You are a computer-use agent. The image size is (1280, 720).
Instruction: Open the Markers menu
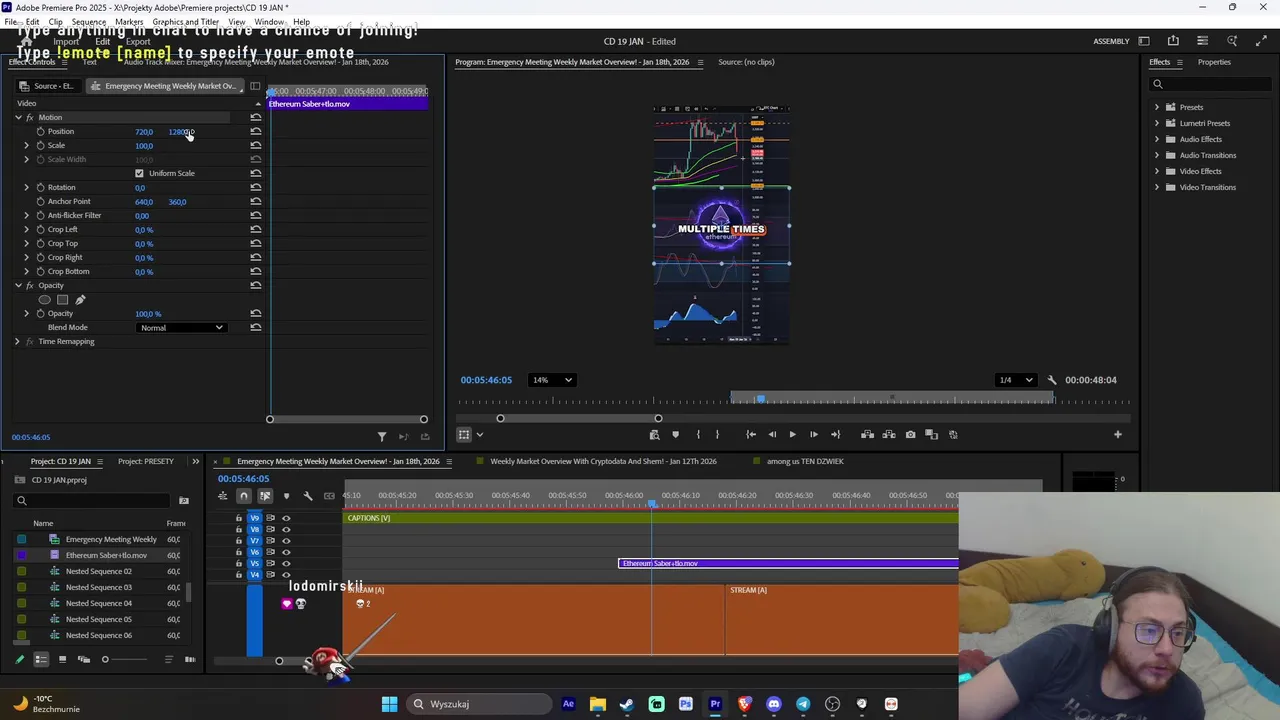[129, 22]
